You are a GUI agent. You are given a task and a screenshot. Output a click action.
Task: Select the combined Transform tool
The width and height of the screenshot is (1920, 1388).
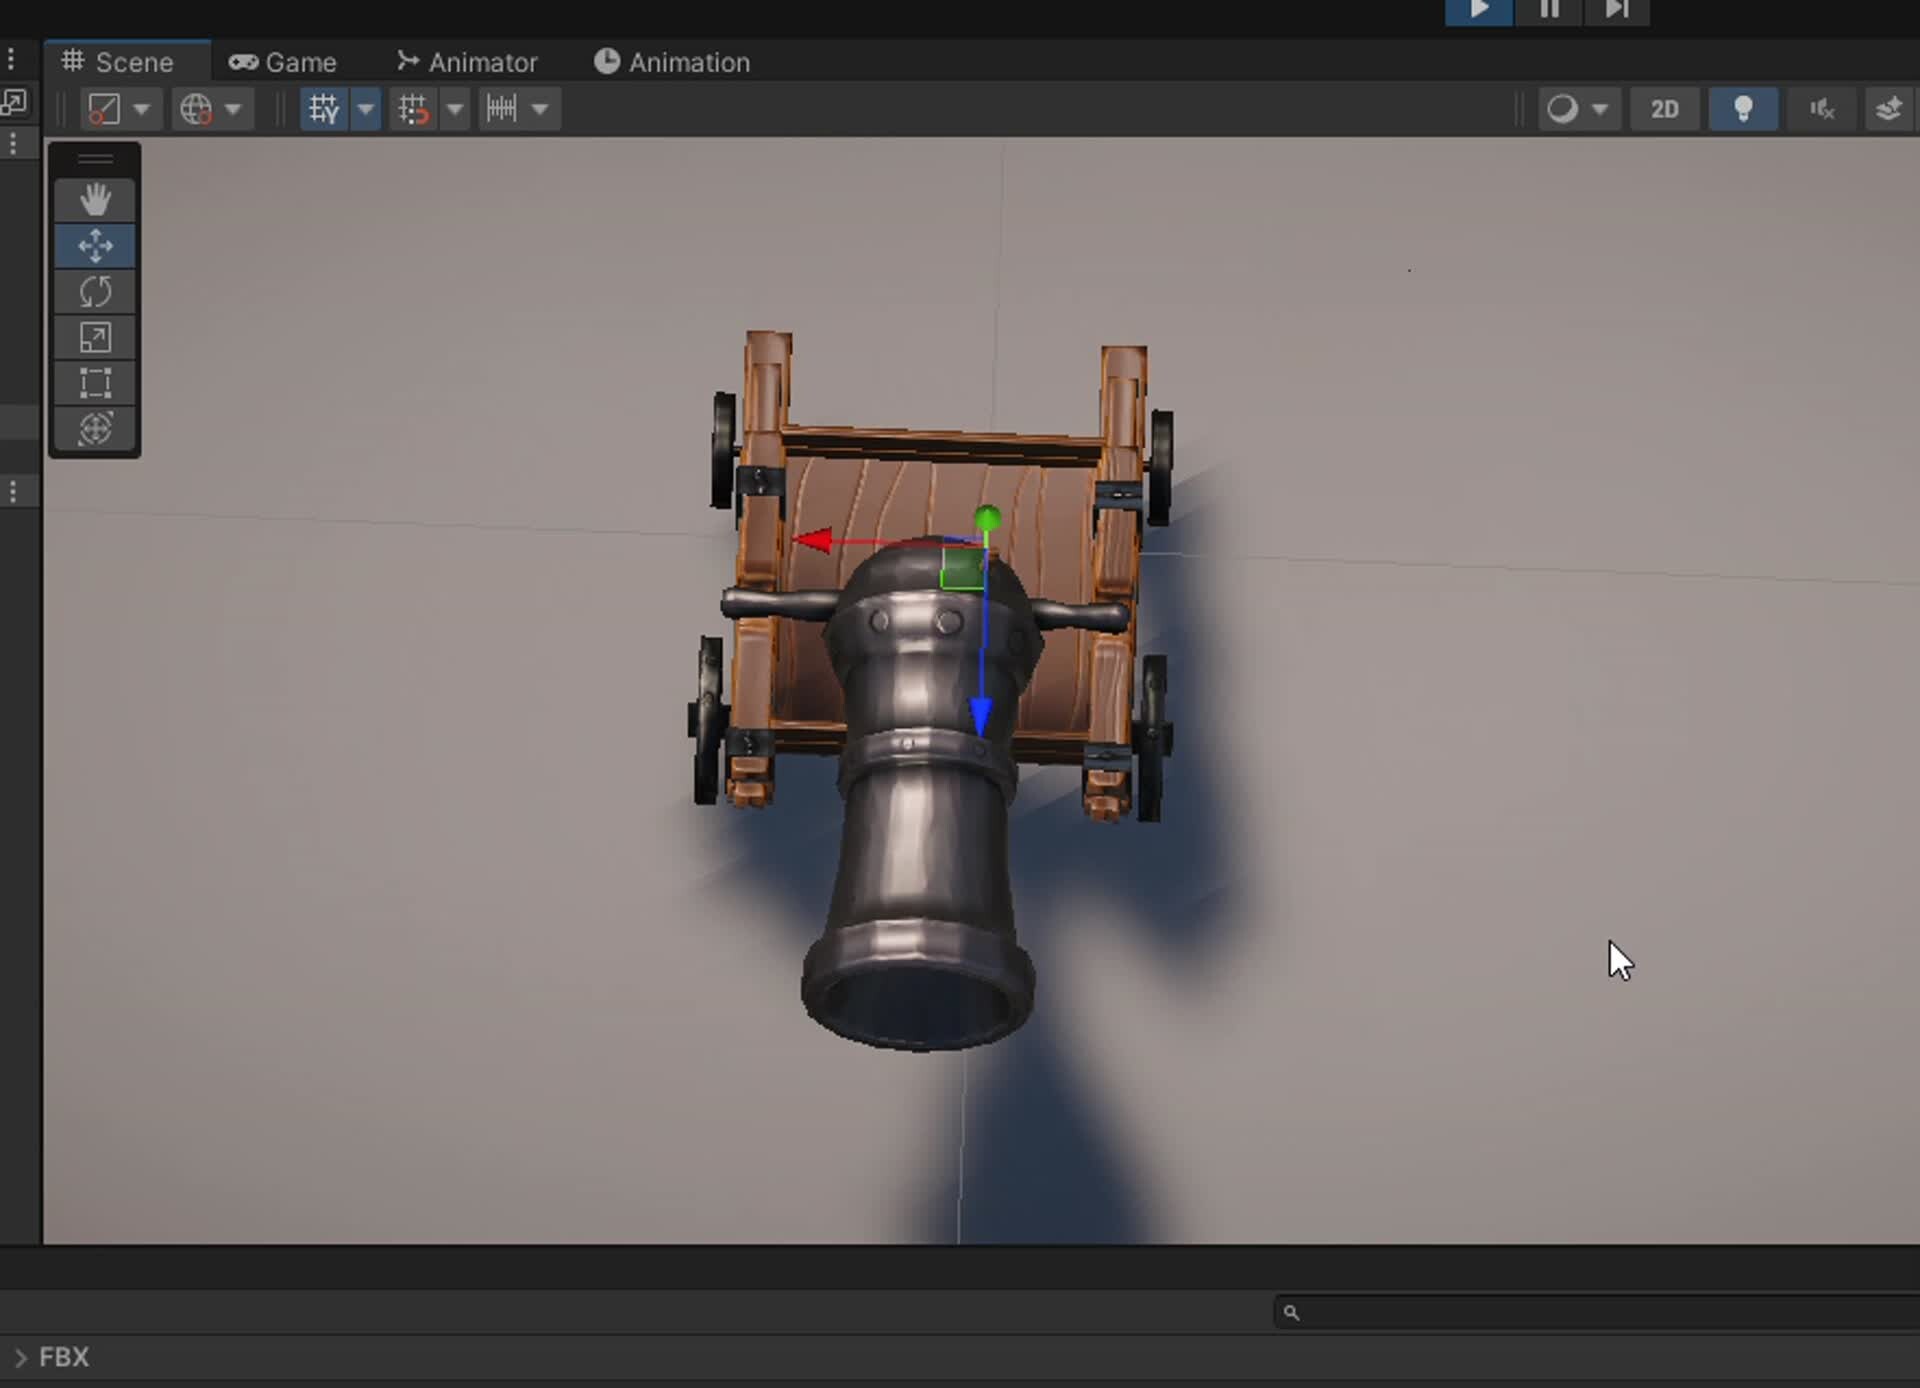point(95,429)
